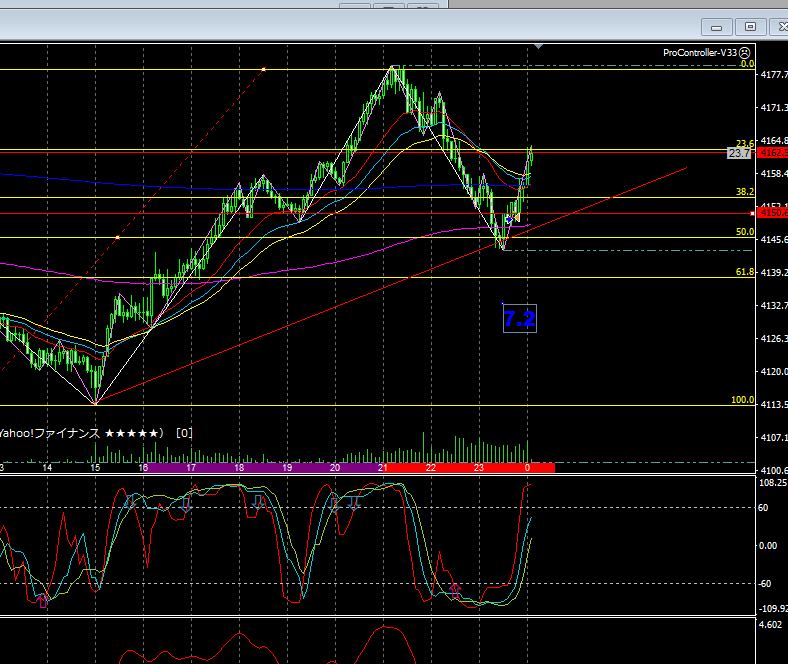Screen dimensions: 788x664
Task: Select the Fibonacci 0.0 level label
Action: tap(747, 64)
